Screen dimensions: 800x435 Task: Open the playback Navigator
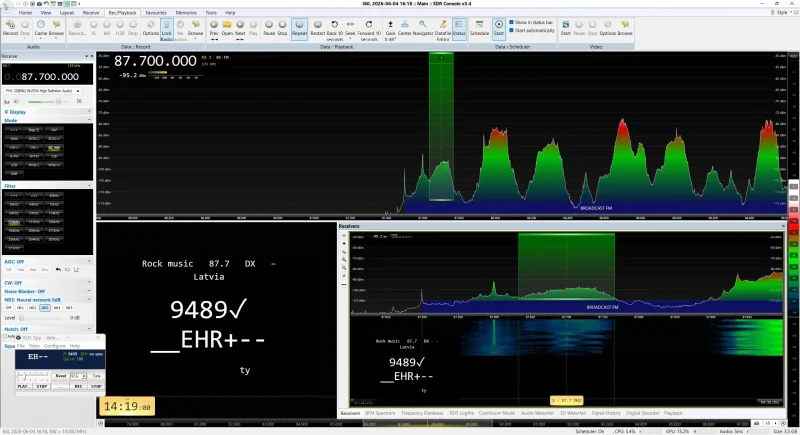423,28
